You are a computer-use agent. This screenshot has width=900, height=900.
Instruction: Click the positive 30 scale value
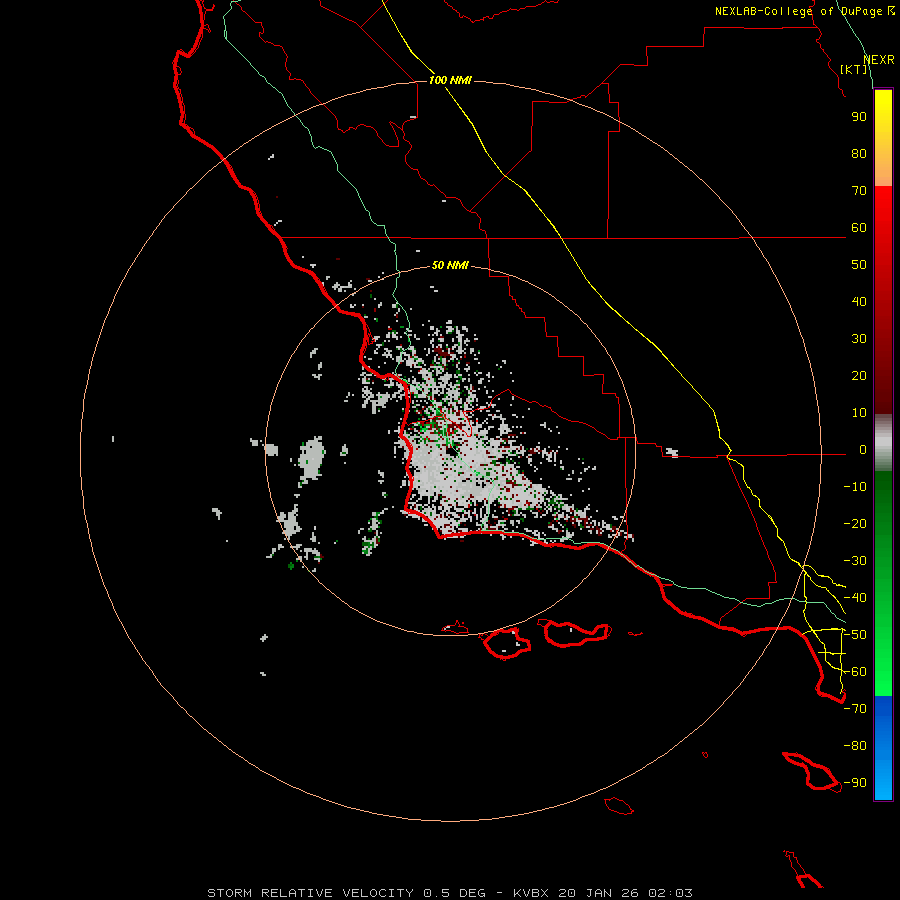pyautogui.click(x=859, y=339)
